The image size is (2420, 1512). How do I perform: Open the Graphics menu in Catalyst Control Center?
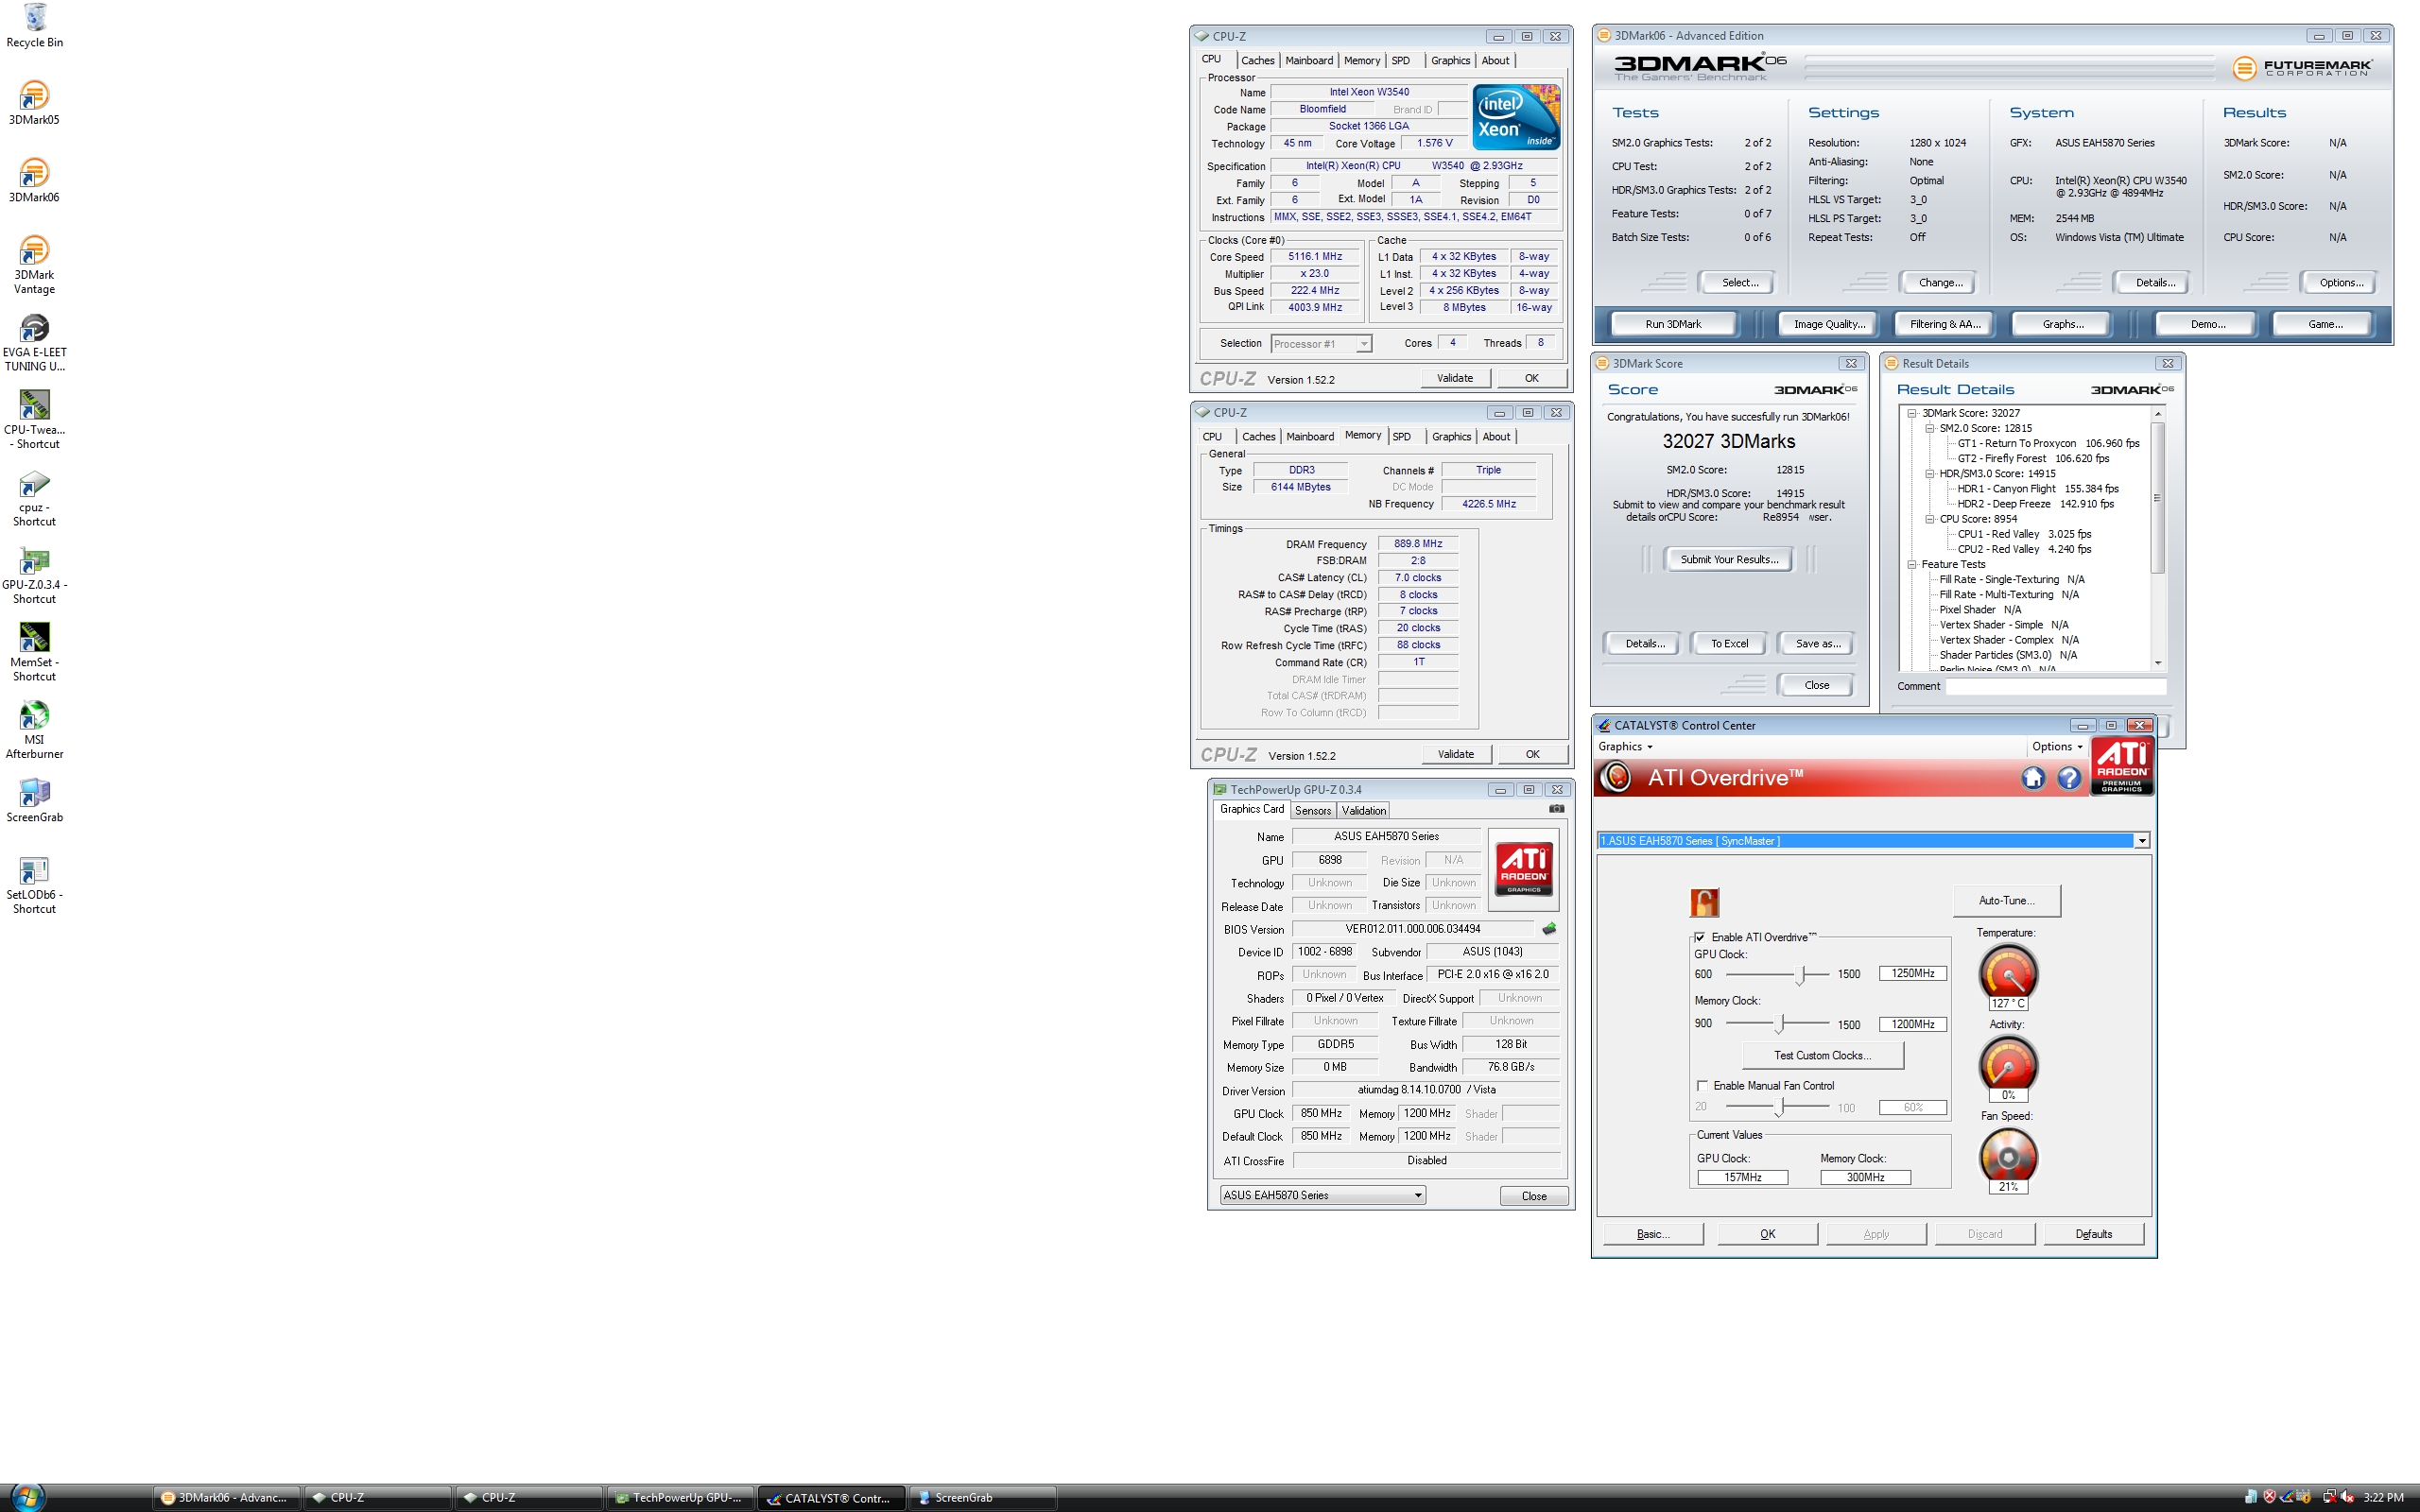(1625, 747)
